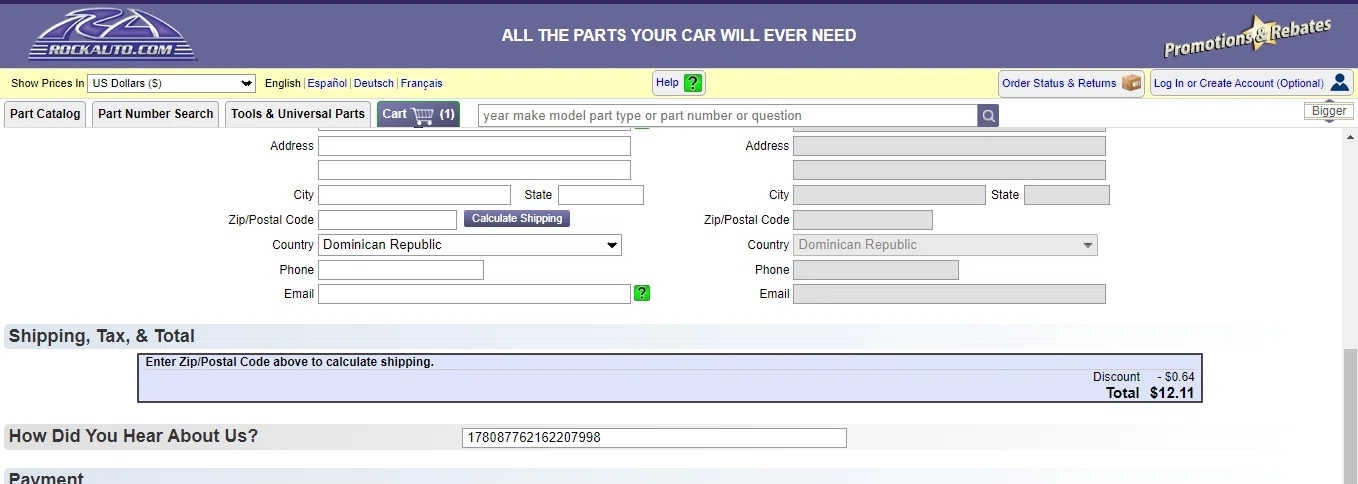Click the shopping cart icon

pyautogui.click(x=423, y=114)
